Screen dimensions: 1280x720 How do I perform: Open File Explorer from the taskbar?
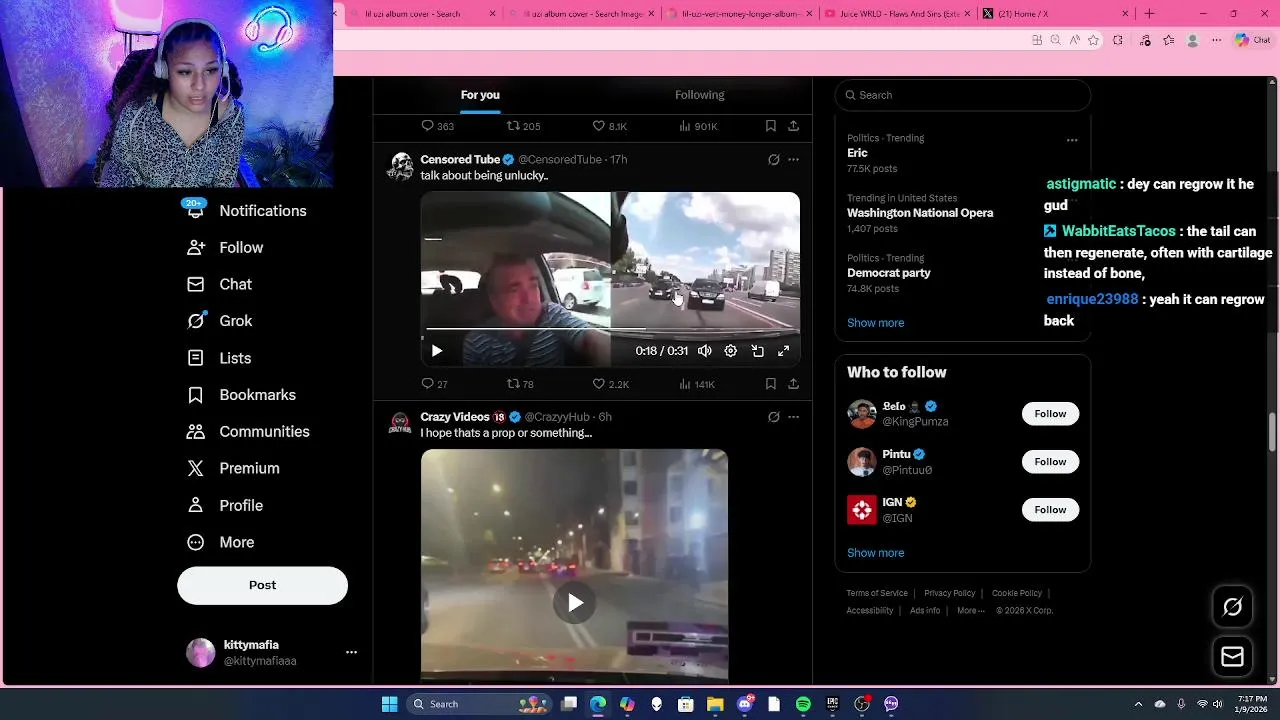click(715, 704)
